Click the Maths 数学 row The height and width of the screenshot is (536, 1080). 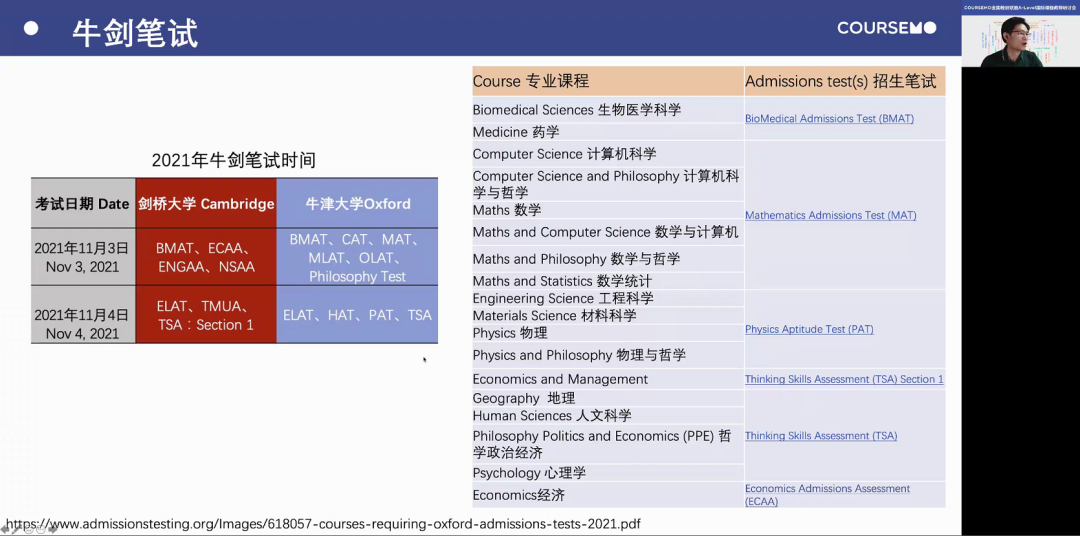[608, 210]
